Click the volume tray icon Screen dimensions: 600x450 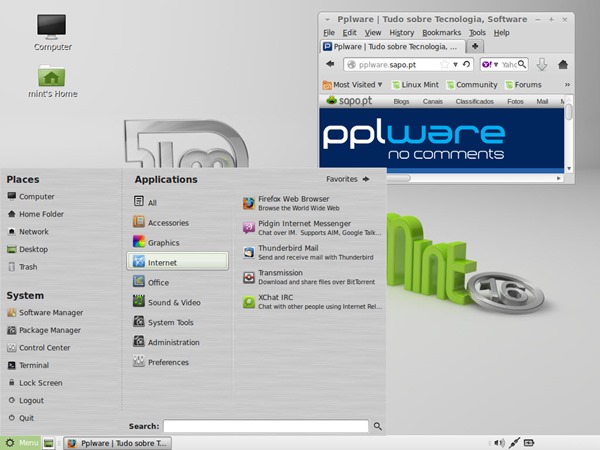[499, 443]
